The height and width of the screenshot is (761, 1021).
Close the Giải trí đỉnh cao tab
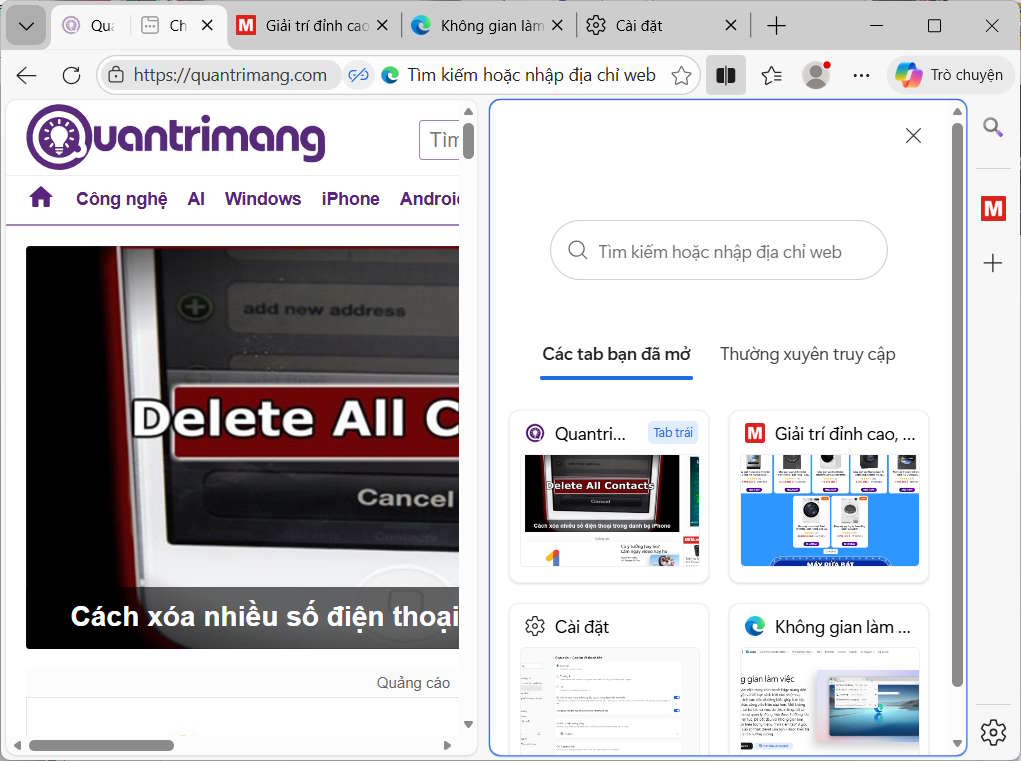point(383,25)
